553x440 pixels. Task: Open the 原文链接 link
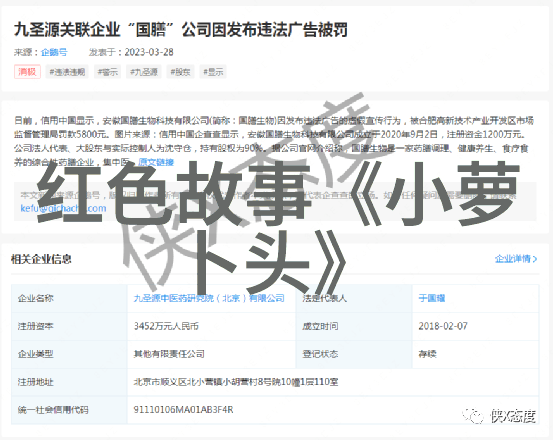(x=156, y=162)
